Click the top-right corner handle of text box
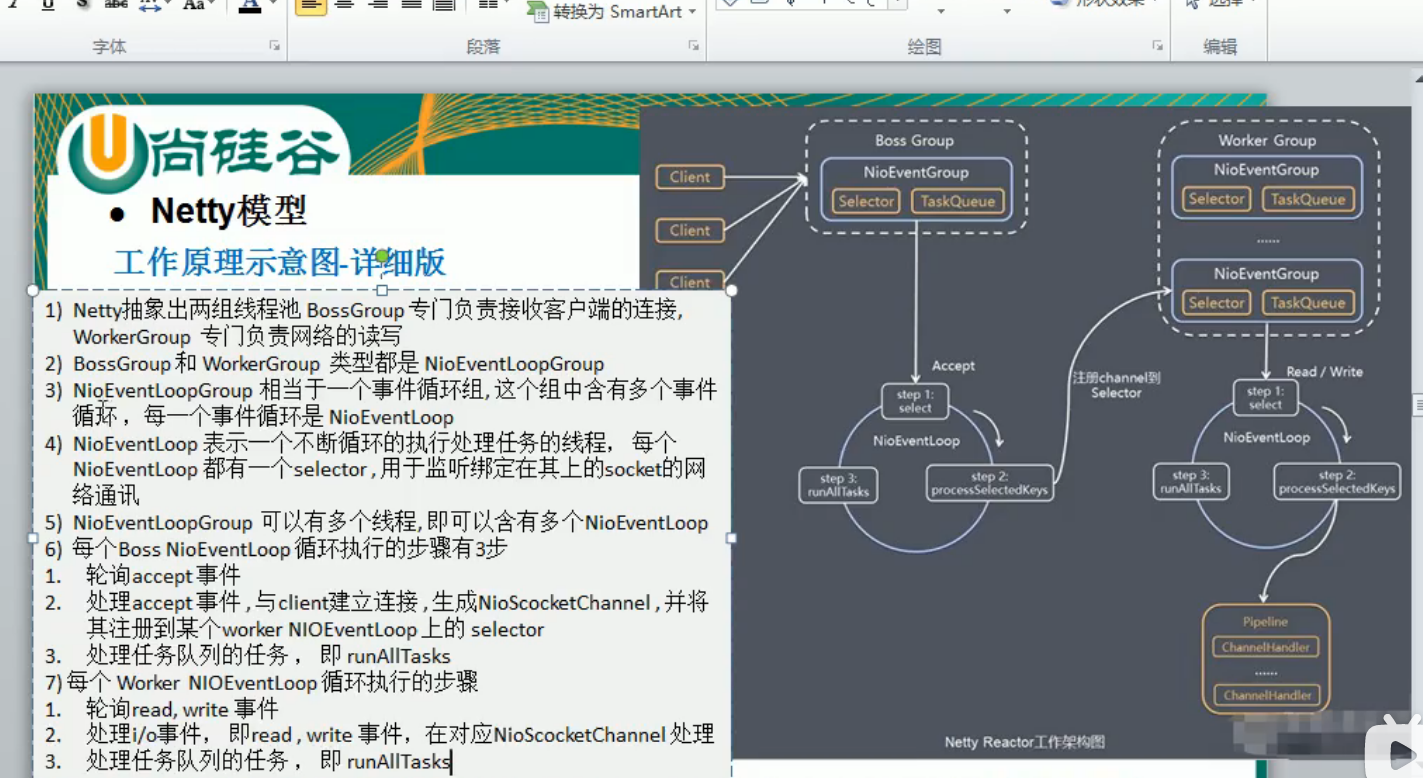Screen dimensions: 1423x778 tap(731, 290)
